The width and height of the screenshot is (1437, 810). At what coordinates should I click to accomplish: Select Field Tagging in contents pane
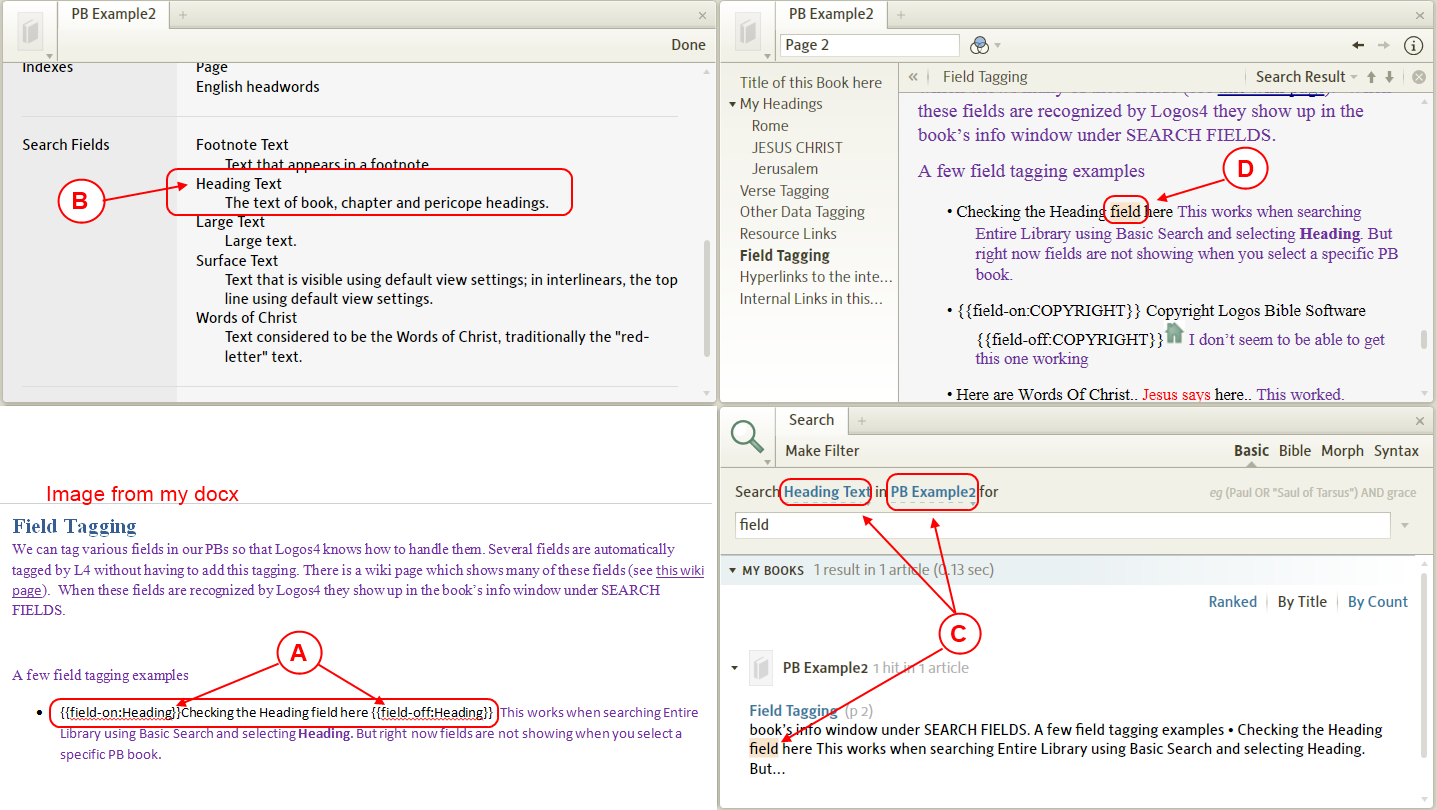click(784, 256)
